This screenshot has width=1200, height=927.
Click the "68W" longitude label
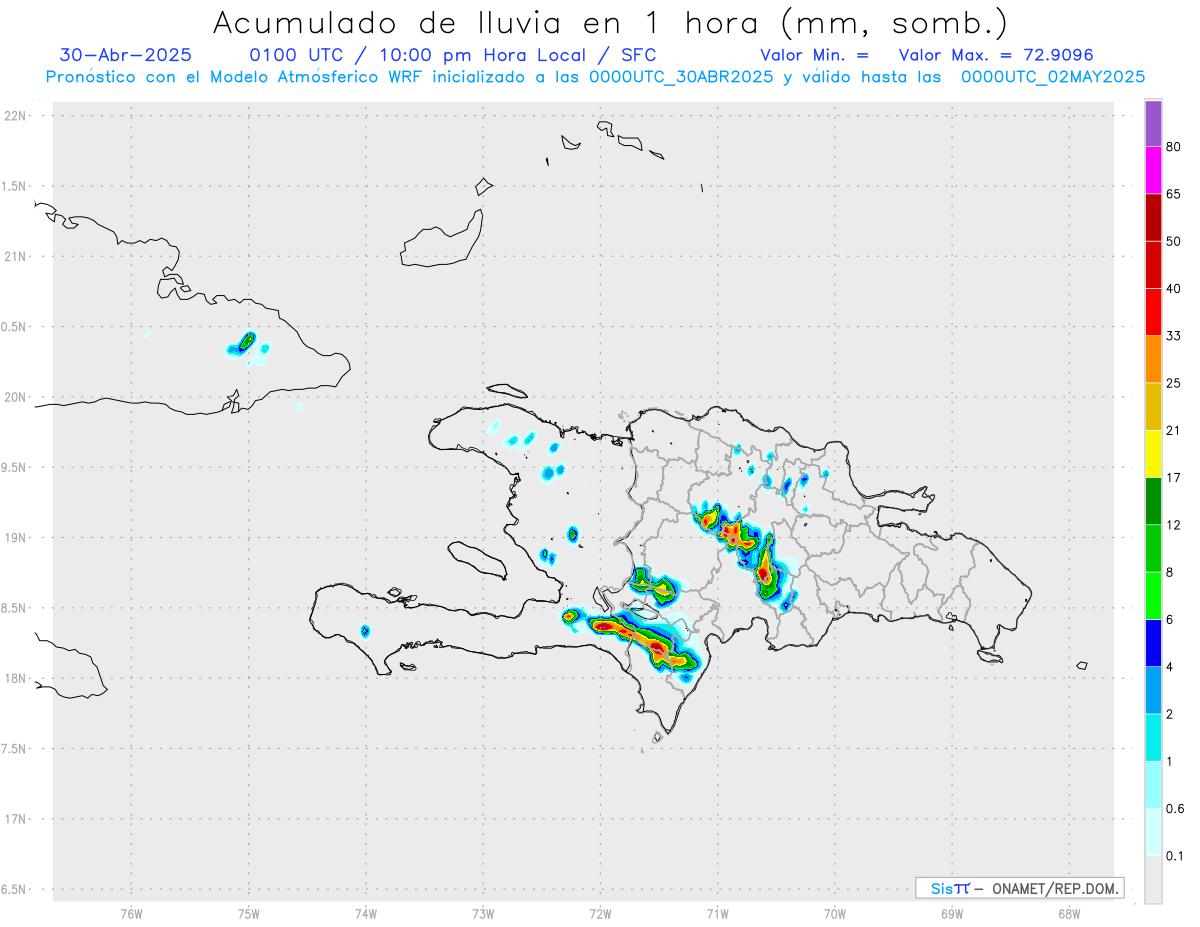click(x=1069, y=913)
